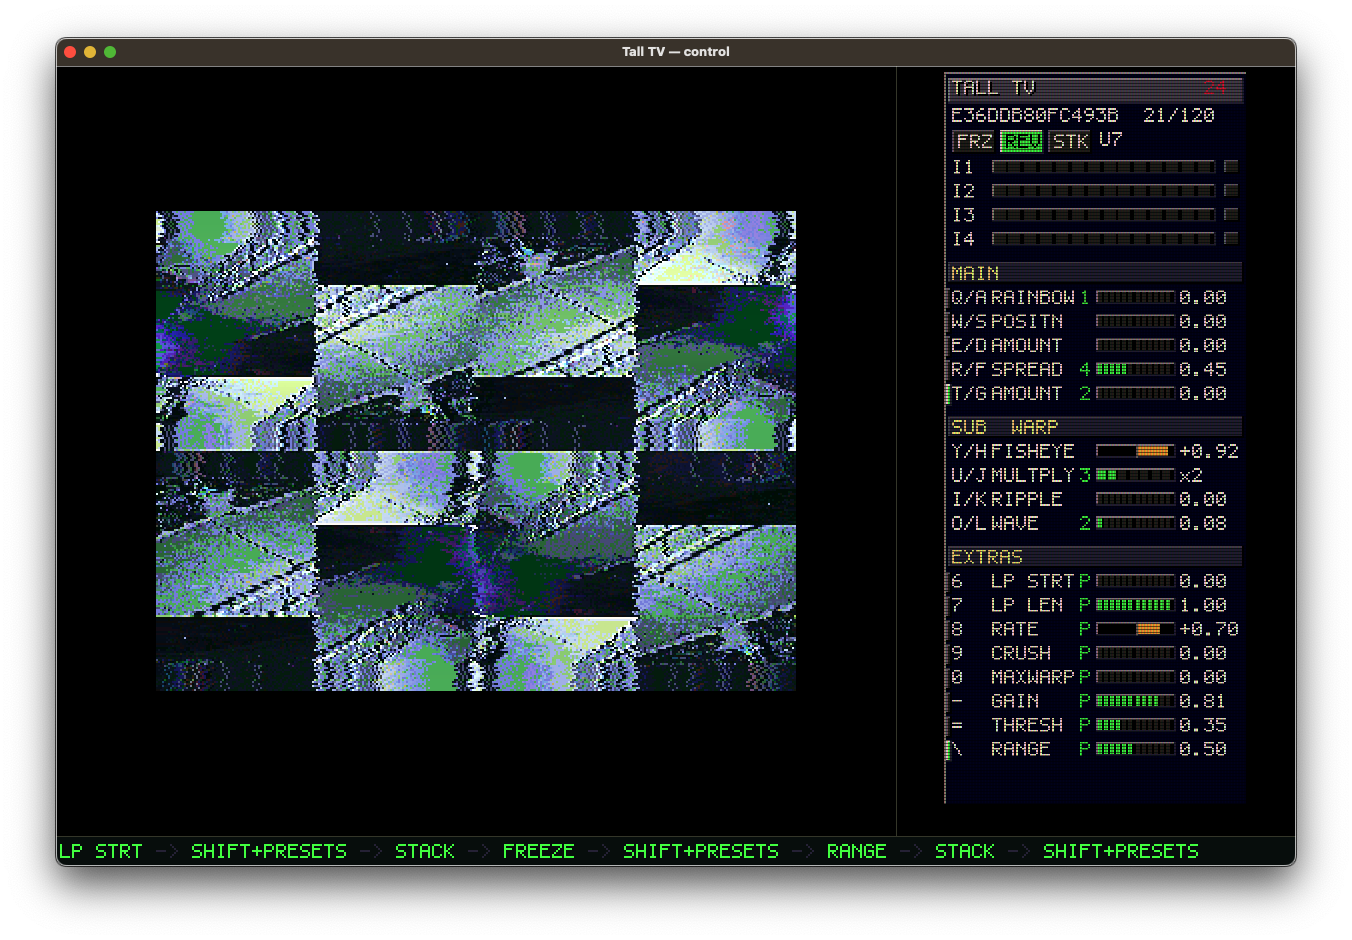Screen dimensions: 1352x940
Task: Toggle the STK stack button
Action: pos(1070,141)
